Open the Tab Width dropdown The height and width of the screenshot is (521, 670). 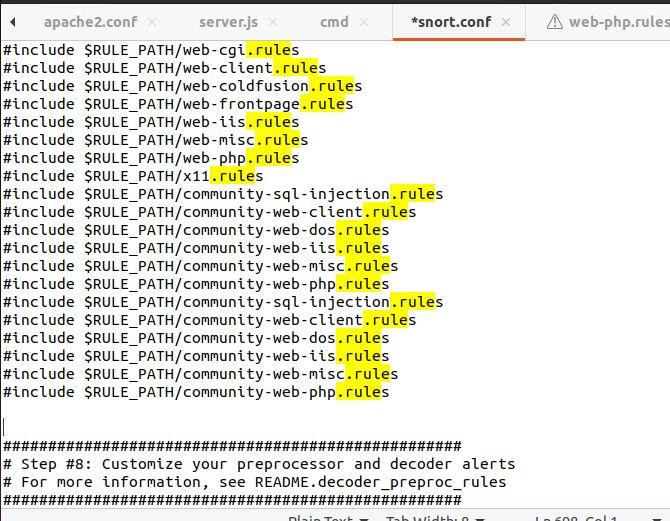tap(435, 518)
